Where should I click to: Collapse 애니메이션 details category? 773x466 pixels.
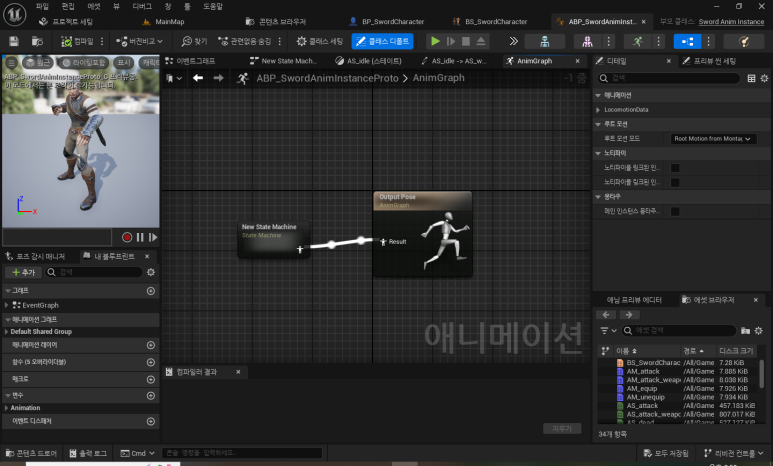pyautogui.click(x=598, y=95)
